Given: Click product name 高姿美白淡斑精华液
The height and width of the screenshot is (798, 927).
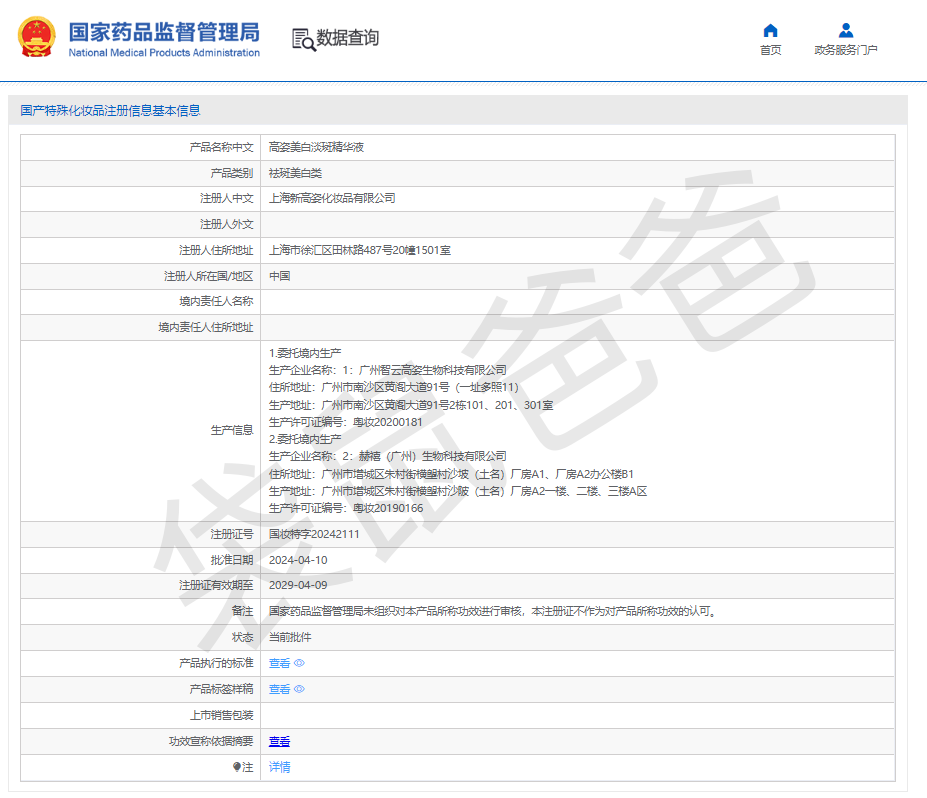Looking at the screenshot, I should pyautogui.click(x=316, y=147).
